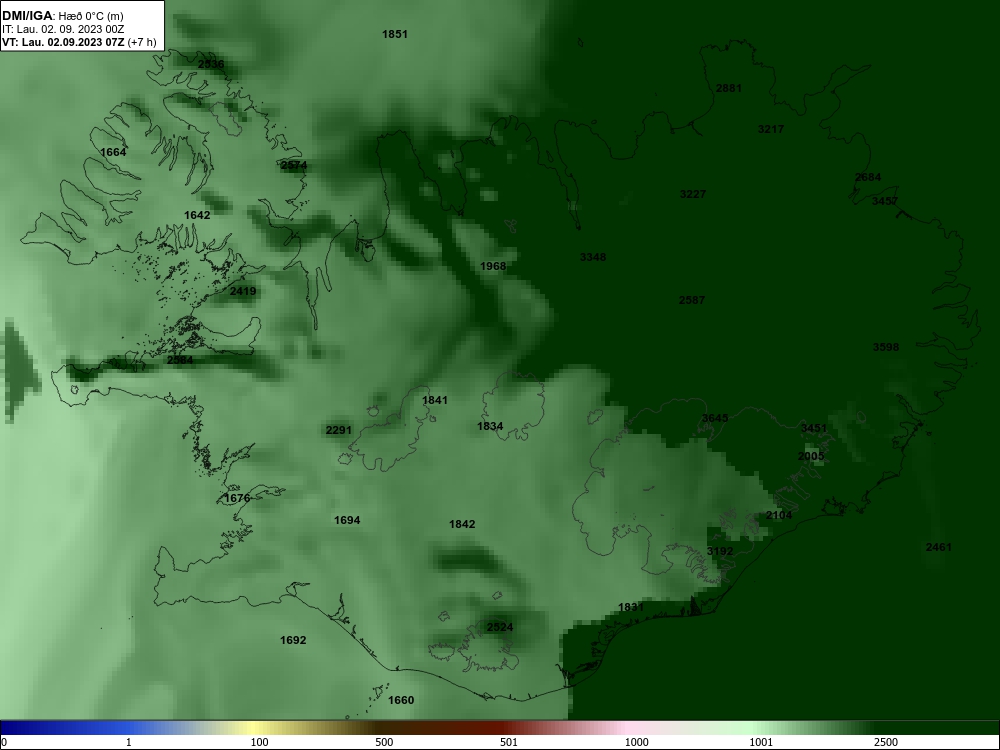
Task: Click the color scale label 0
Action: coord(4,743)
